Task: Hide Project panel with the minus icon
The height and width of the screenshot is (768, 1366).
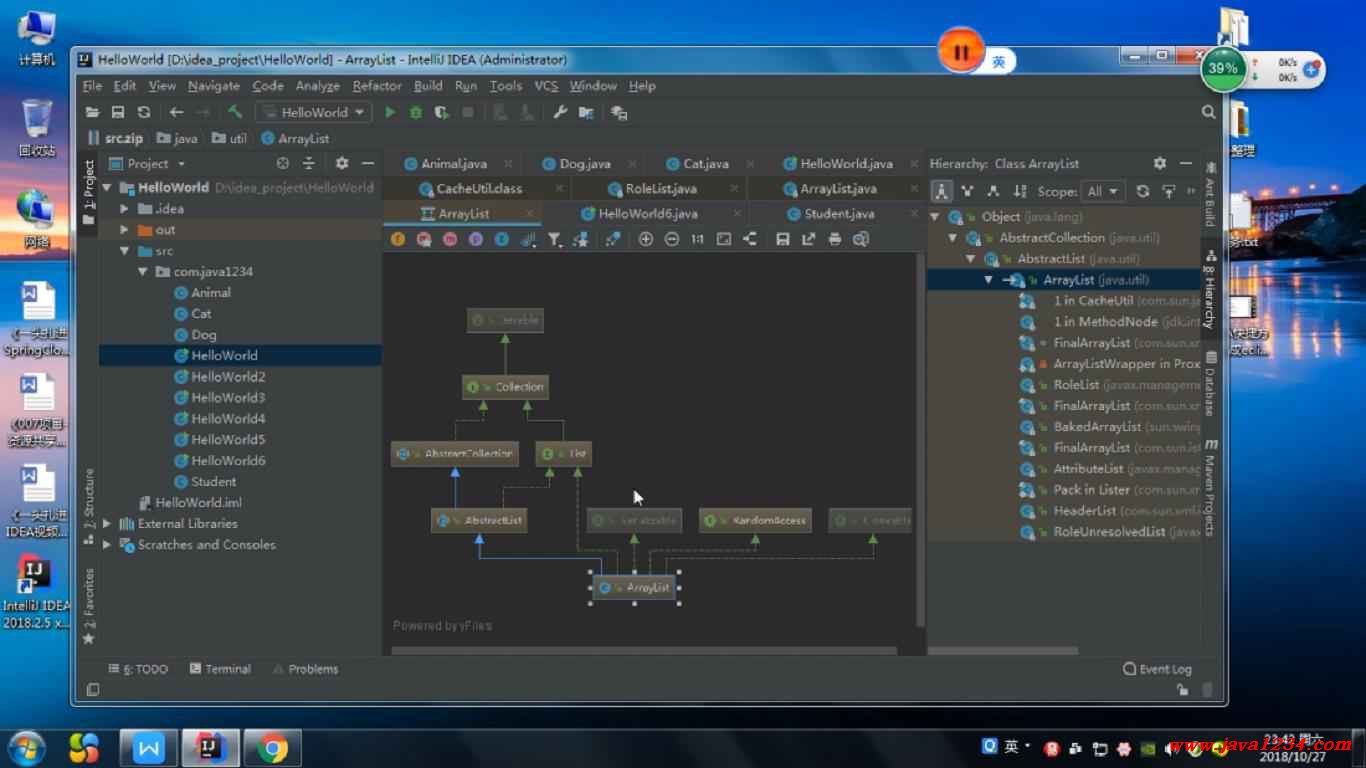Action: point(368,163)
